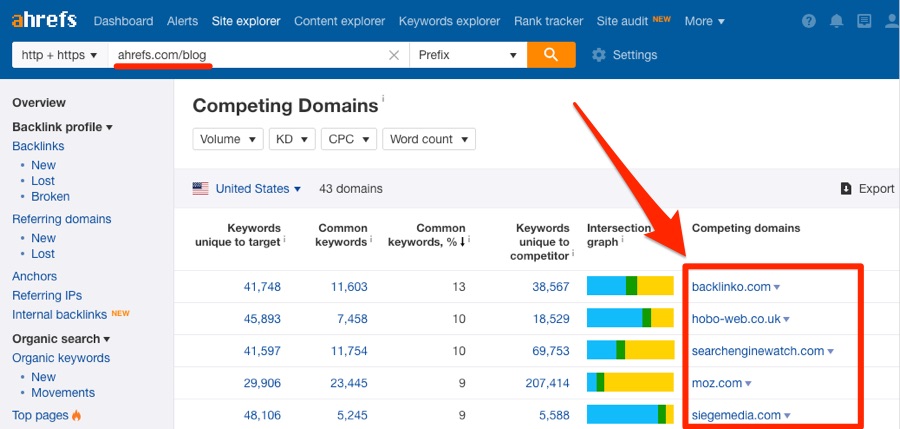Click intersection graph bar for backlinko.com
900x429 pixels.
(630, 286)
